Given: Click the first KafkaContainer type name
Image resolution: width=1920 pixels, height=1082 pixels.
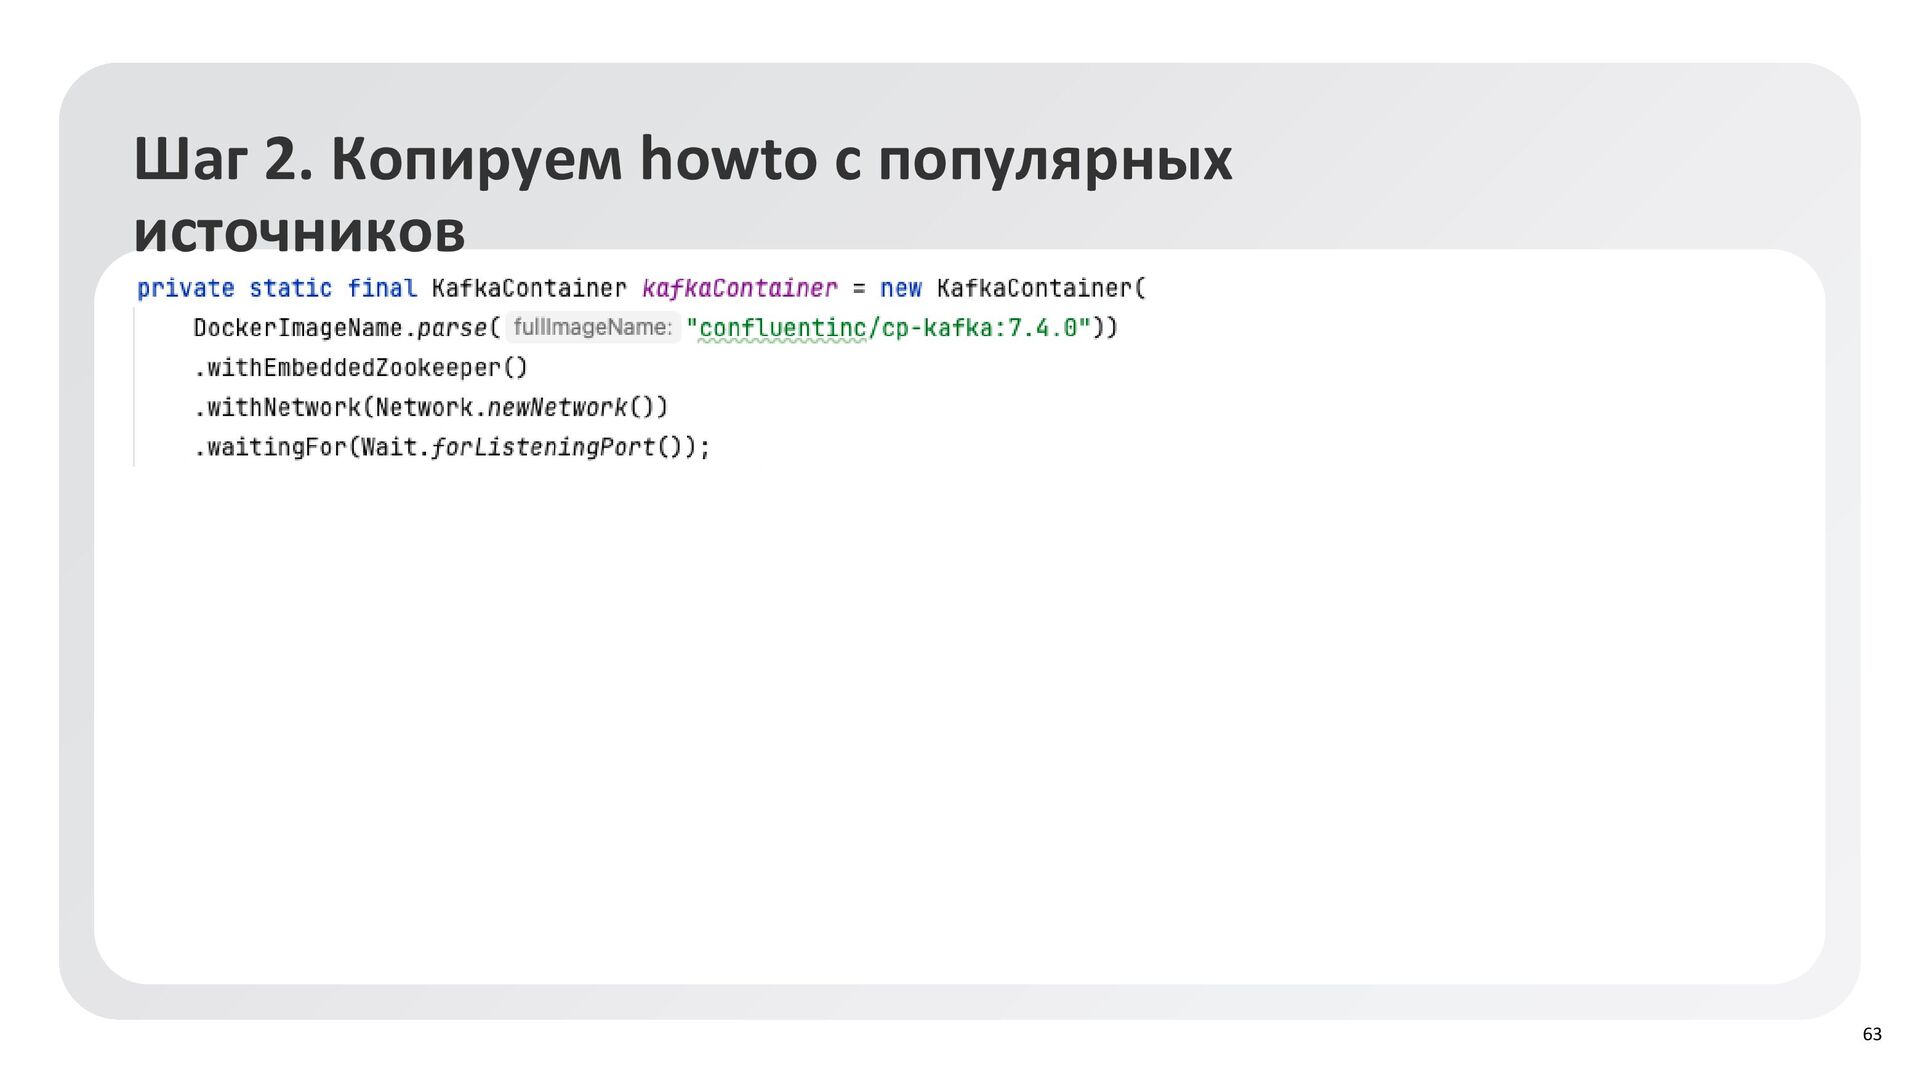Looking at the screenshot, I should pyautogui.click(x=529, y=289).
